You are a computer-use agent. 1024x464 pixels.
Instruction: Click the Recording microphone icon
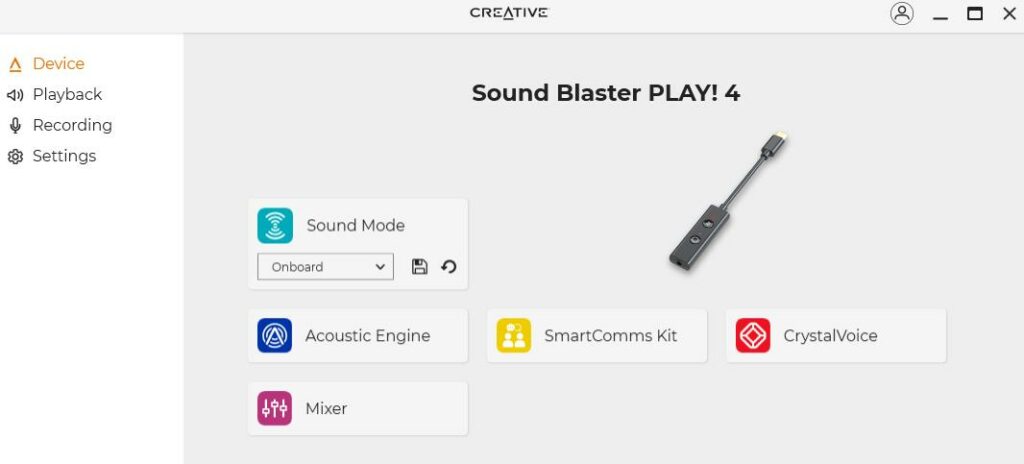15,125
